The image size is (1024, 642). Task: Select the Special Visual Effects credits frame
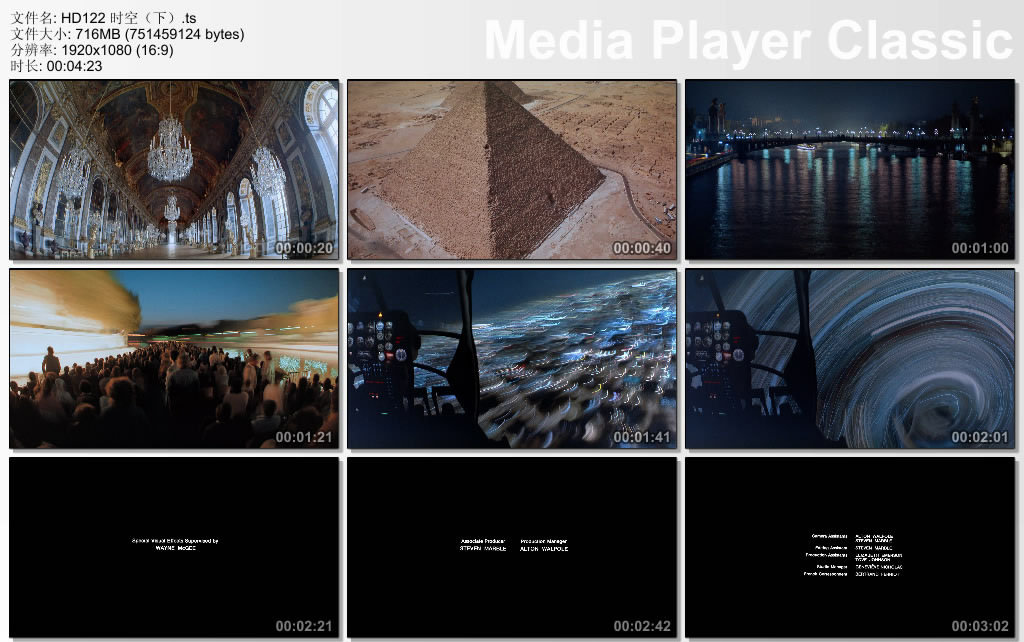174,546
